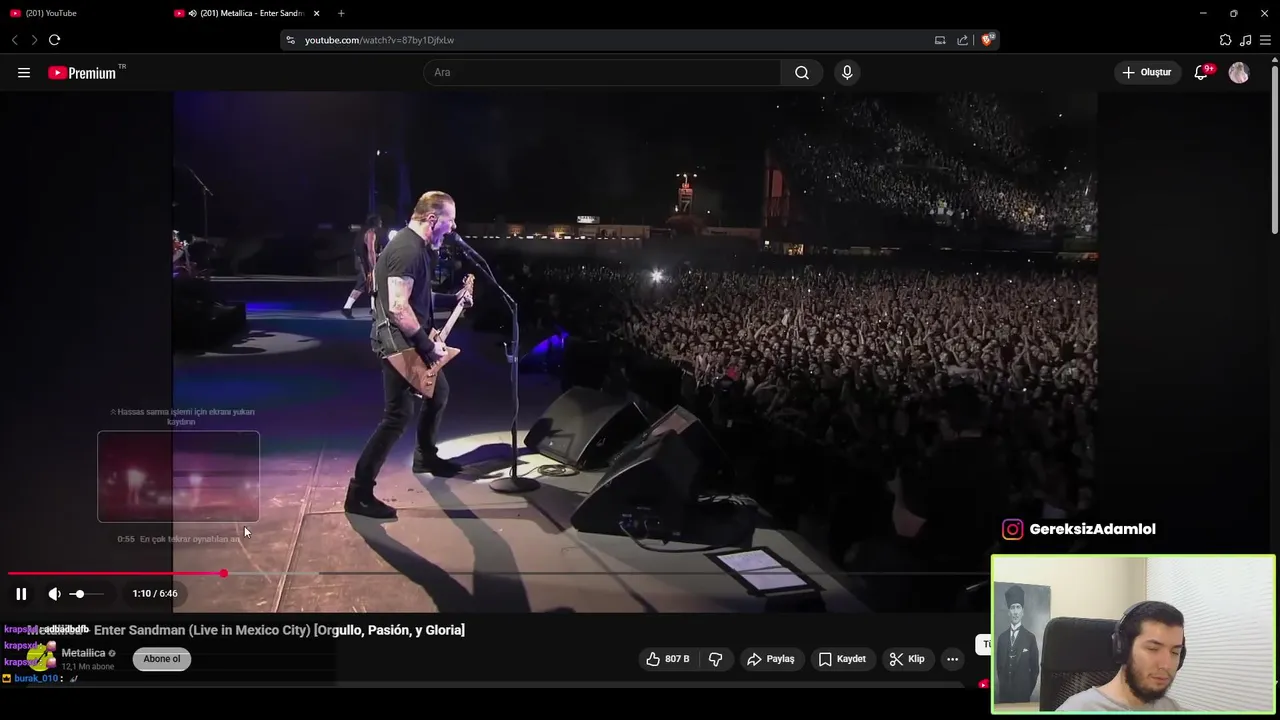Open the YouTube hamburger guide menu
Screen dimensions: 1280x720
pyautogui.click(x=24, y=72)
